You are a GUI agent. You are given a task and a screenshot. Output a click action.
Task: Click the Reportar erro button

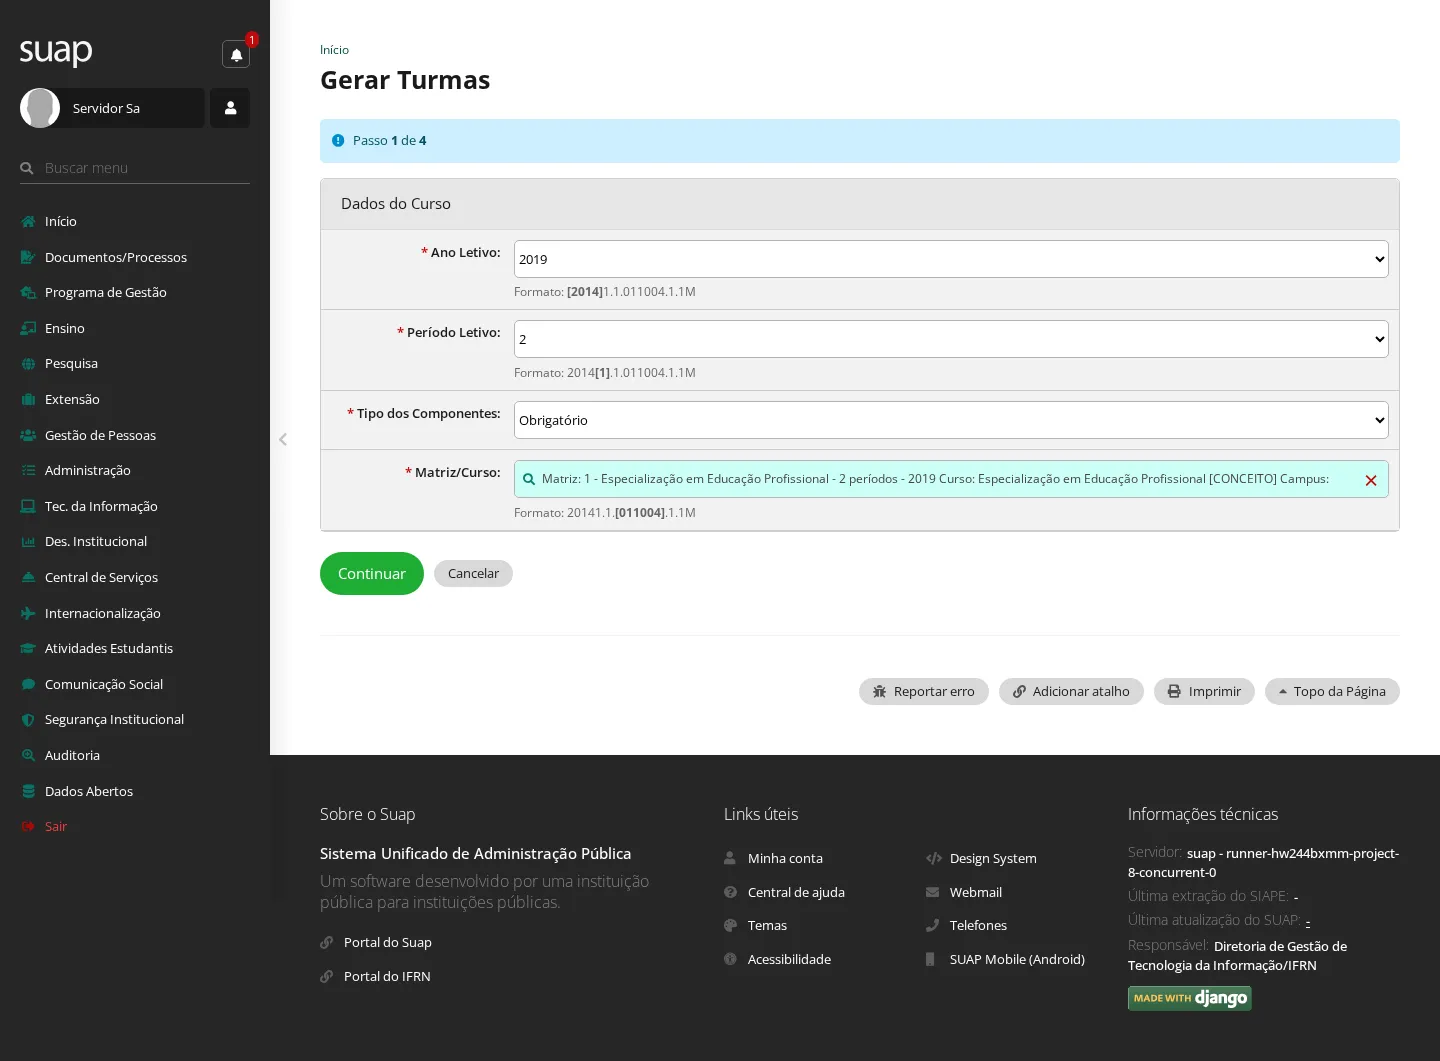(924, 691)
